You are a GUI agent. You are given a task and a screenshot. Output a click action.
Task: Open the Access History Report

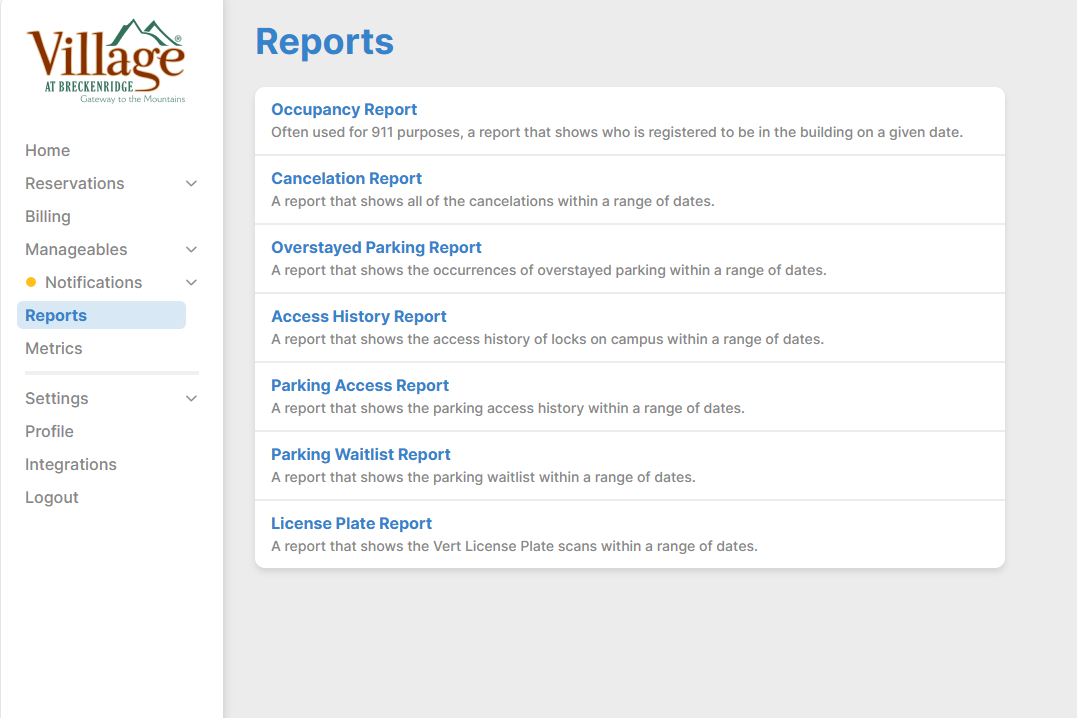click(x=359, y=317)
